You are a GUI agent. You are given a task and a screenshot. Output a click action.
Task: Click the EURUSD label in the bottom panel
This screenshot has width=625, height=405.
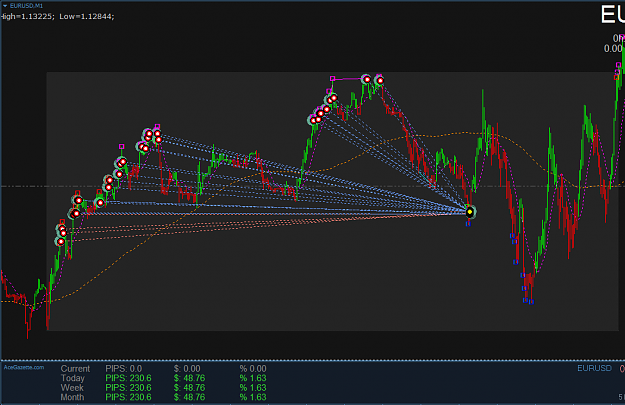click(594, 368)
